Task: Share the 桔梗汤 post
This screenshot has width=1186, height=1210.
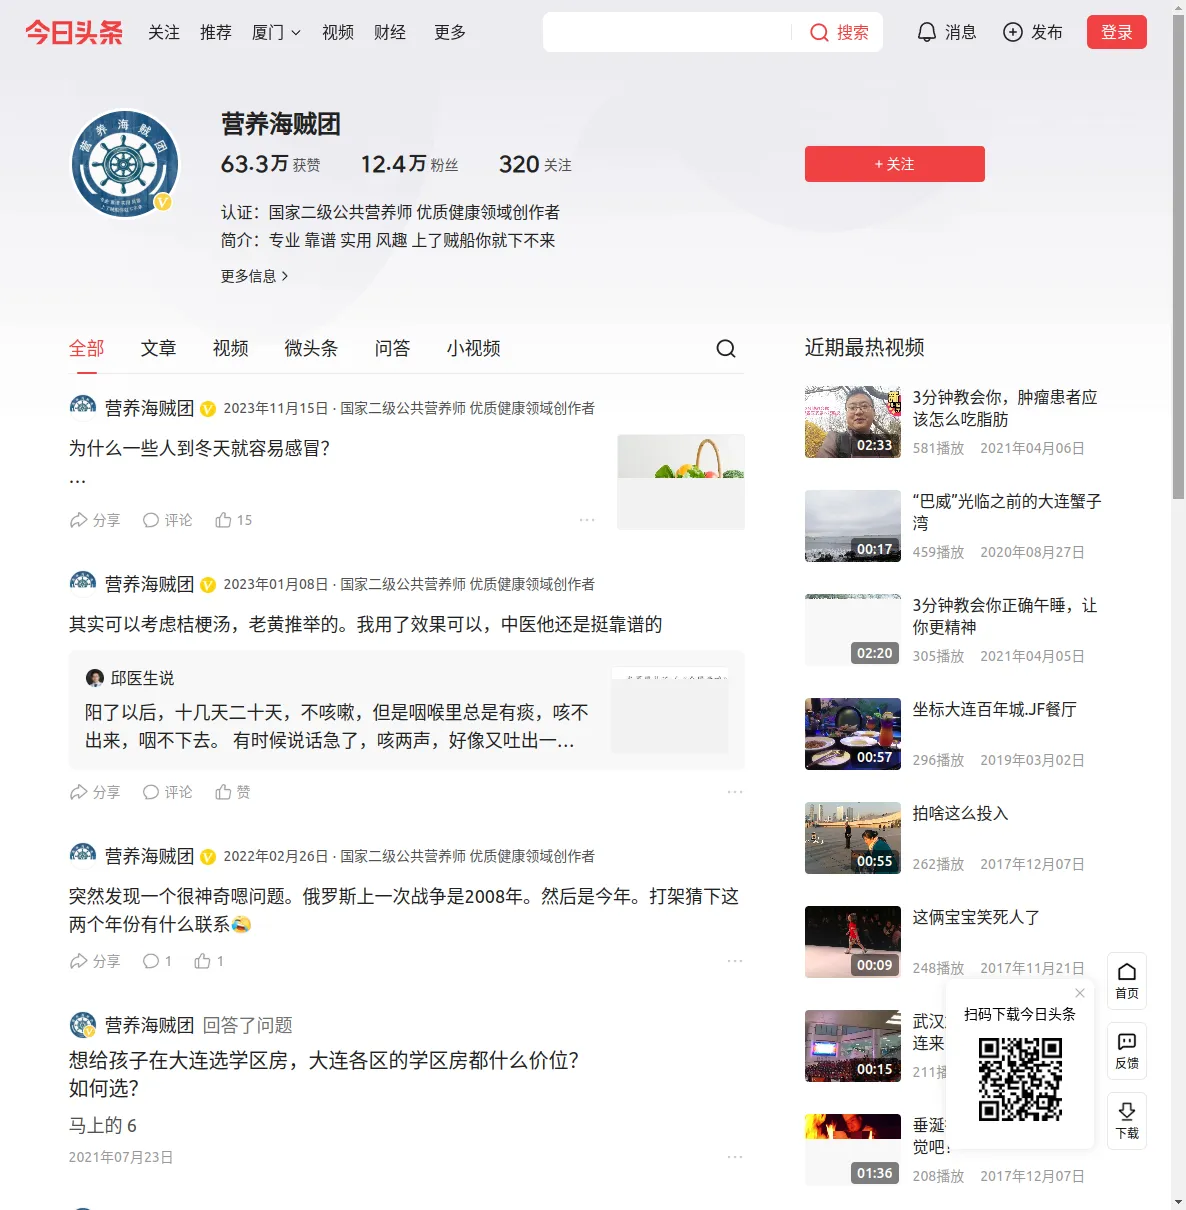Action: pyautogui.click(x=95, y=792)
